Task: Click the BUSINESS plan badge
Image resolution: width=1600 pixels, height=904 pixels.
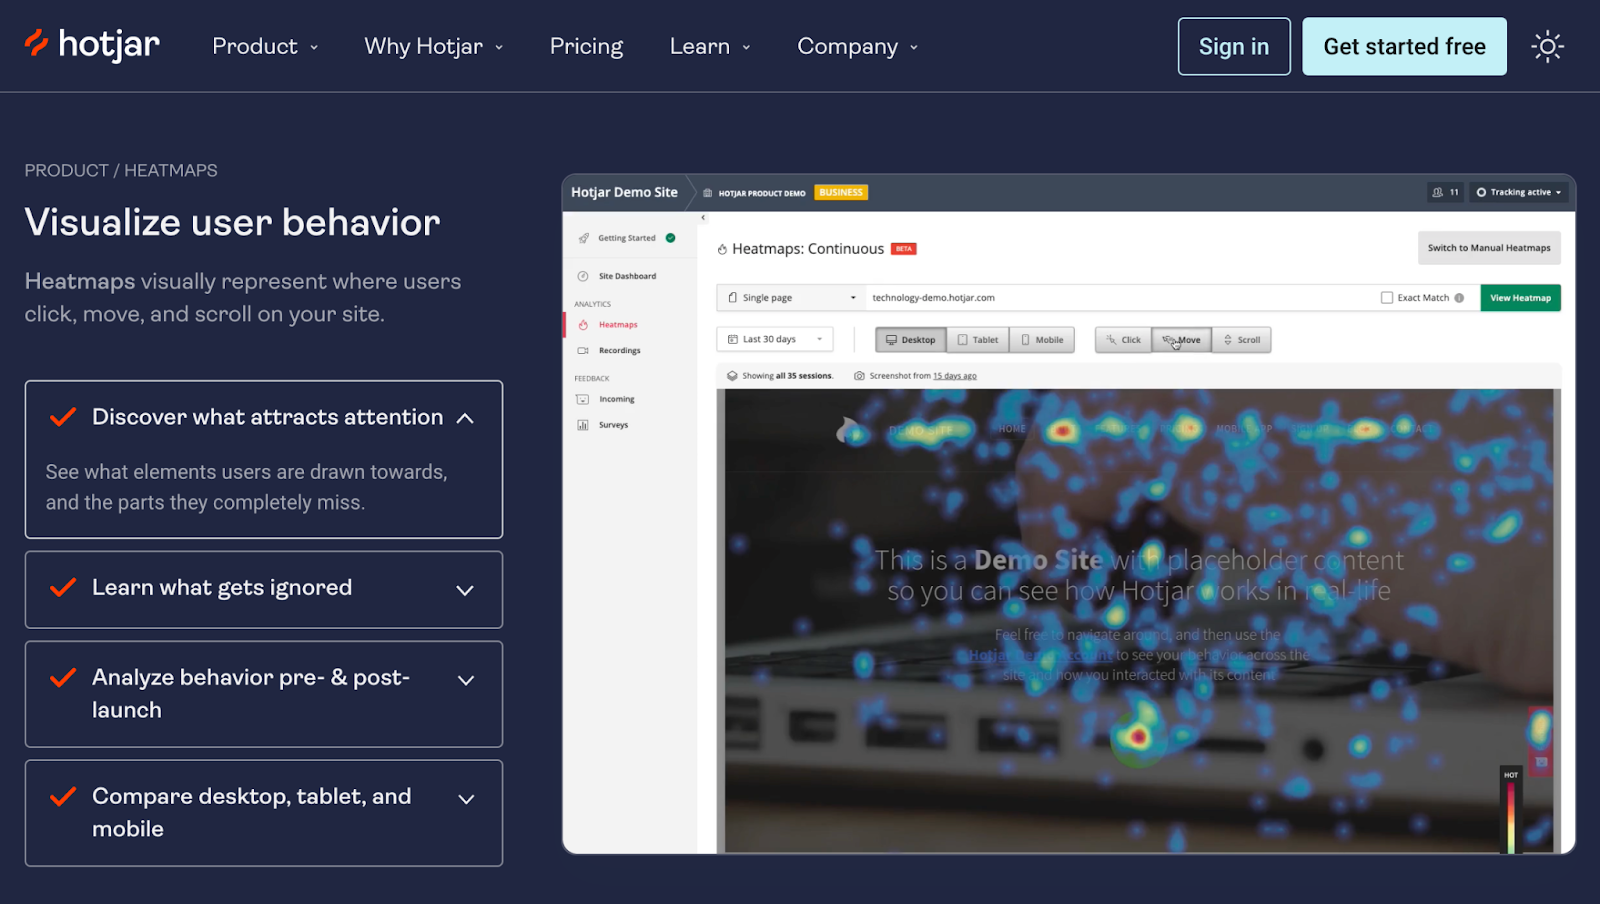Action: [x=841, y=192]
